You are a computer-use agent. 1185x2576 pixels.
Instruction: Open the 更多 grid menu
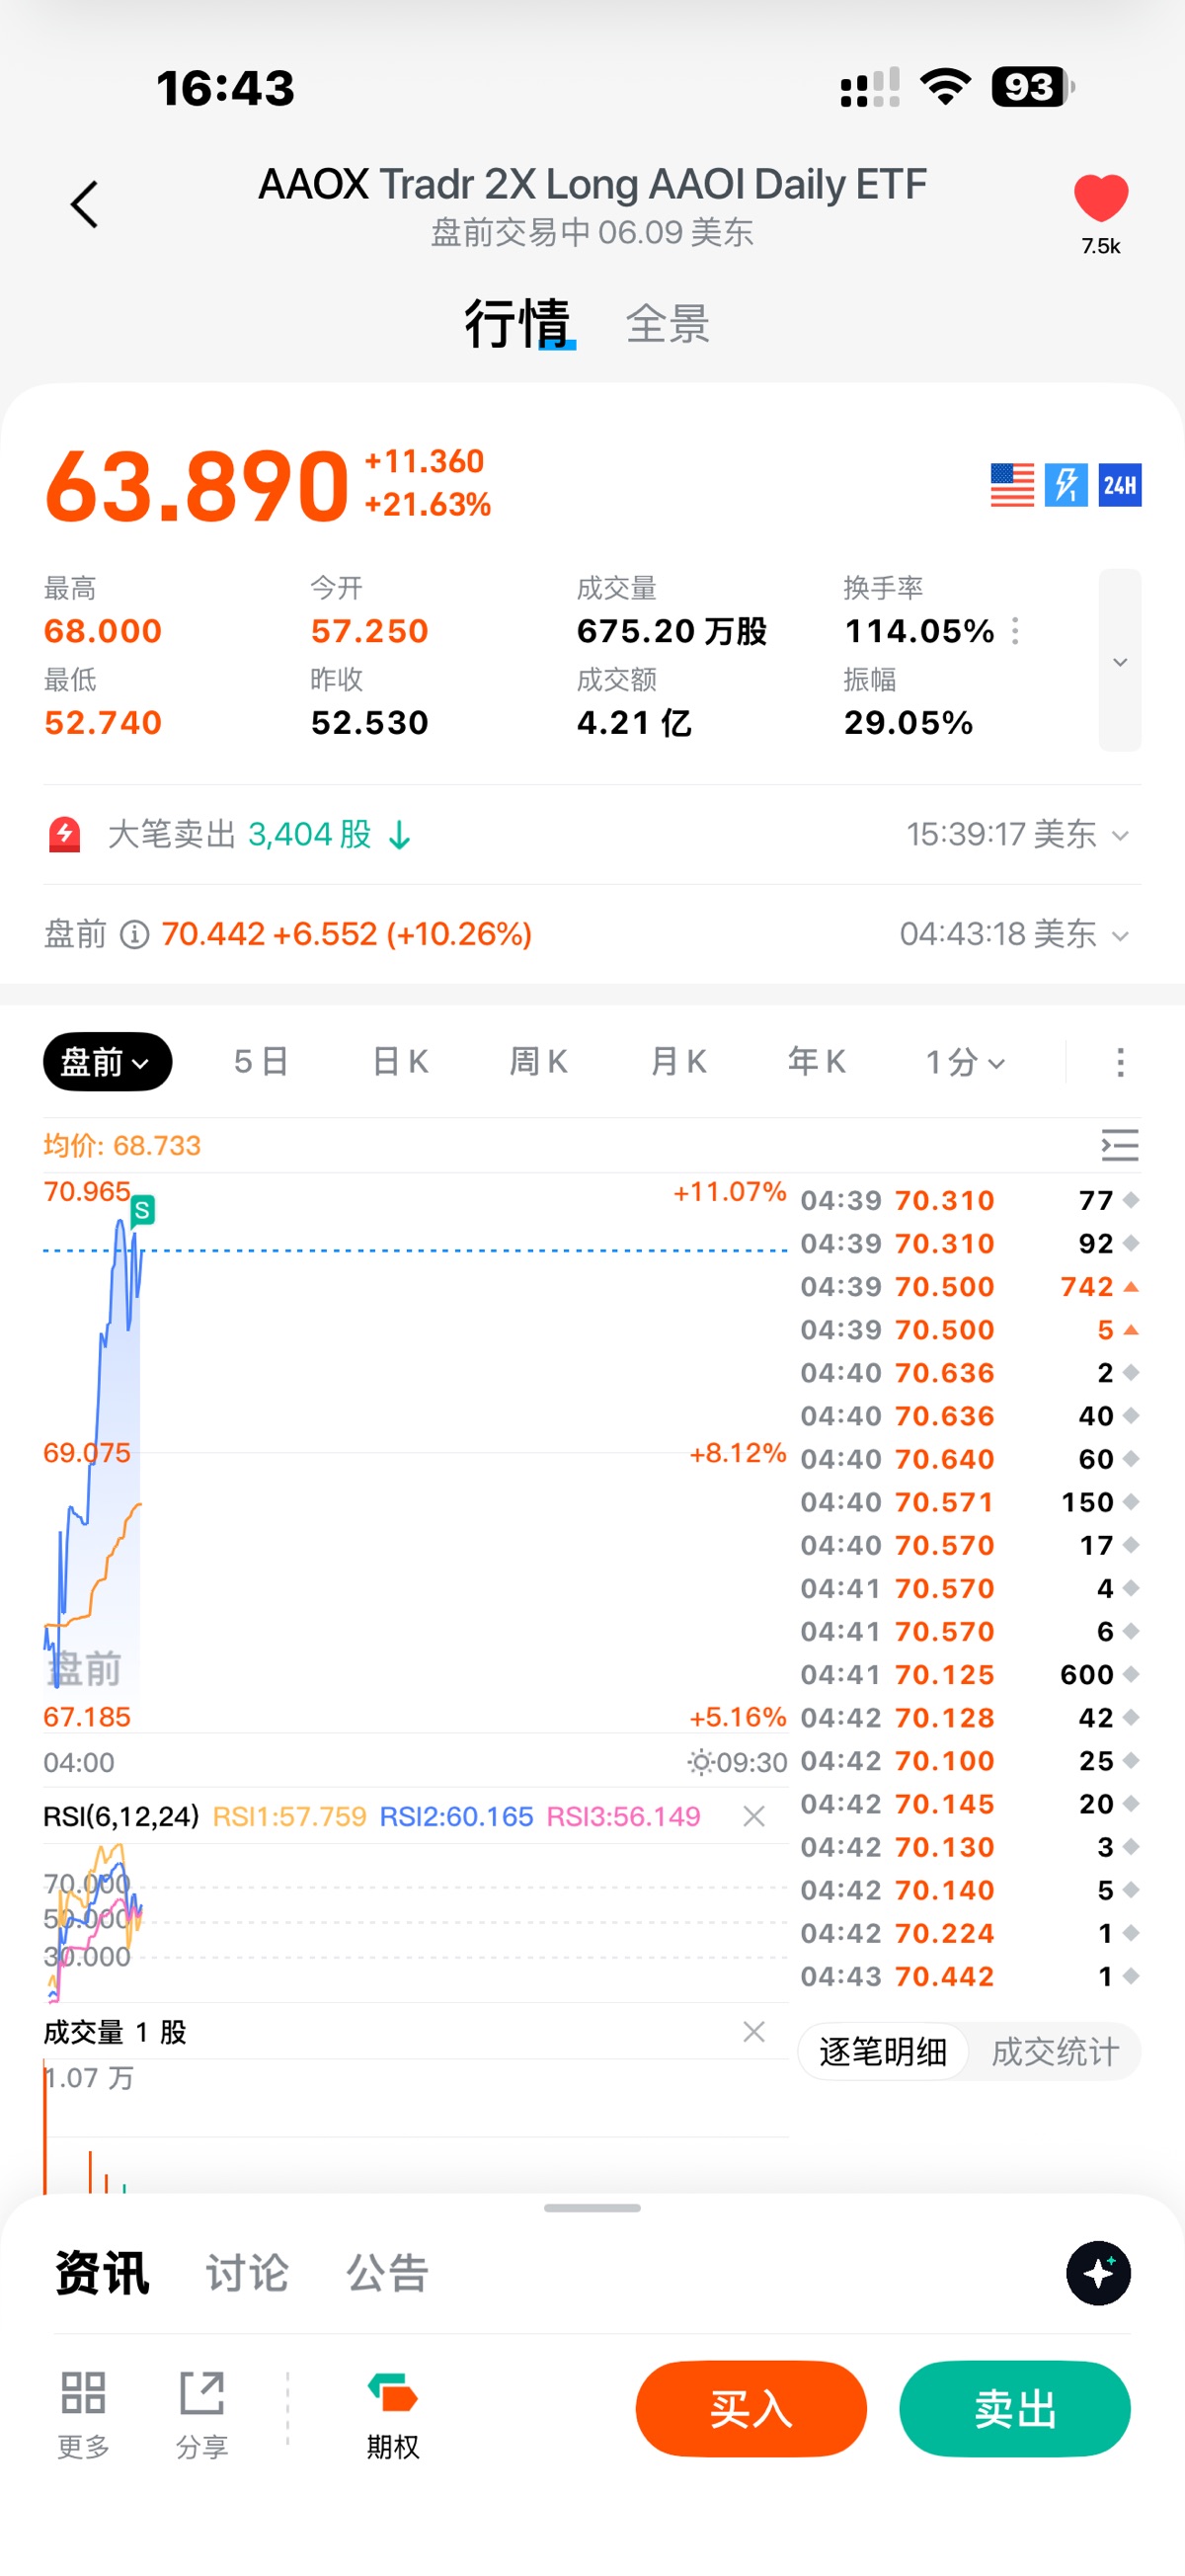(x=83, y=2413)
